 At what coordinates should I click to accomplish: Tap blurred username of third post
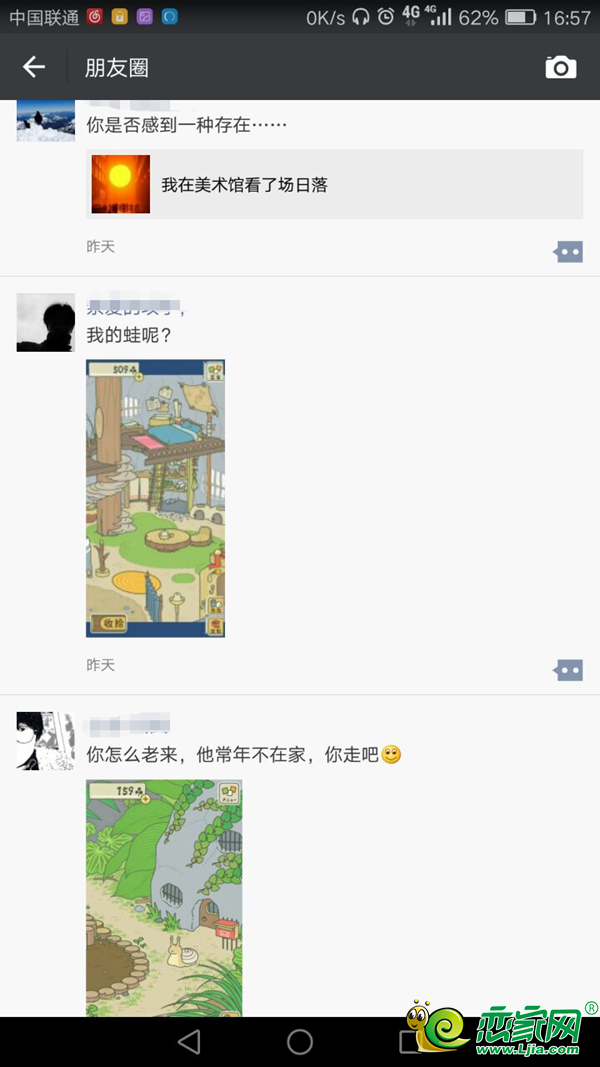point(128,725)
